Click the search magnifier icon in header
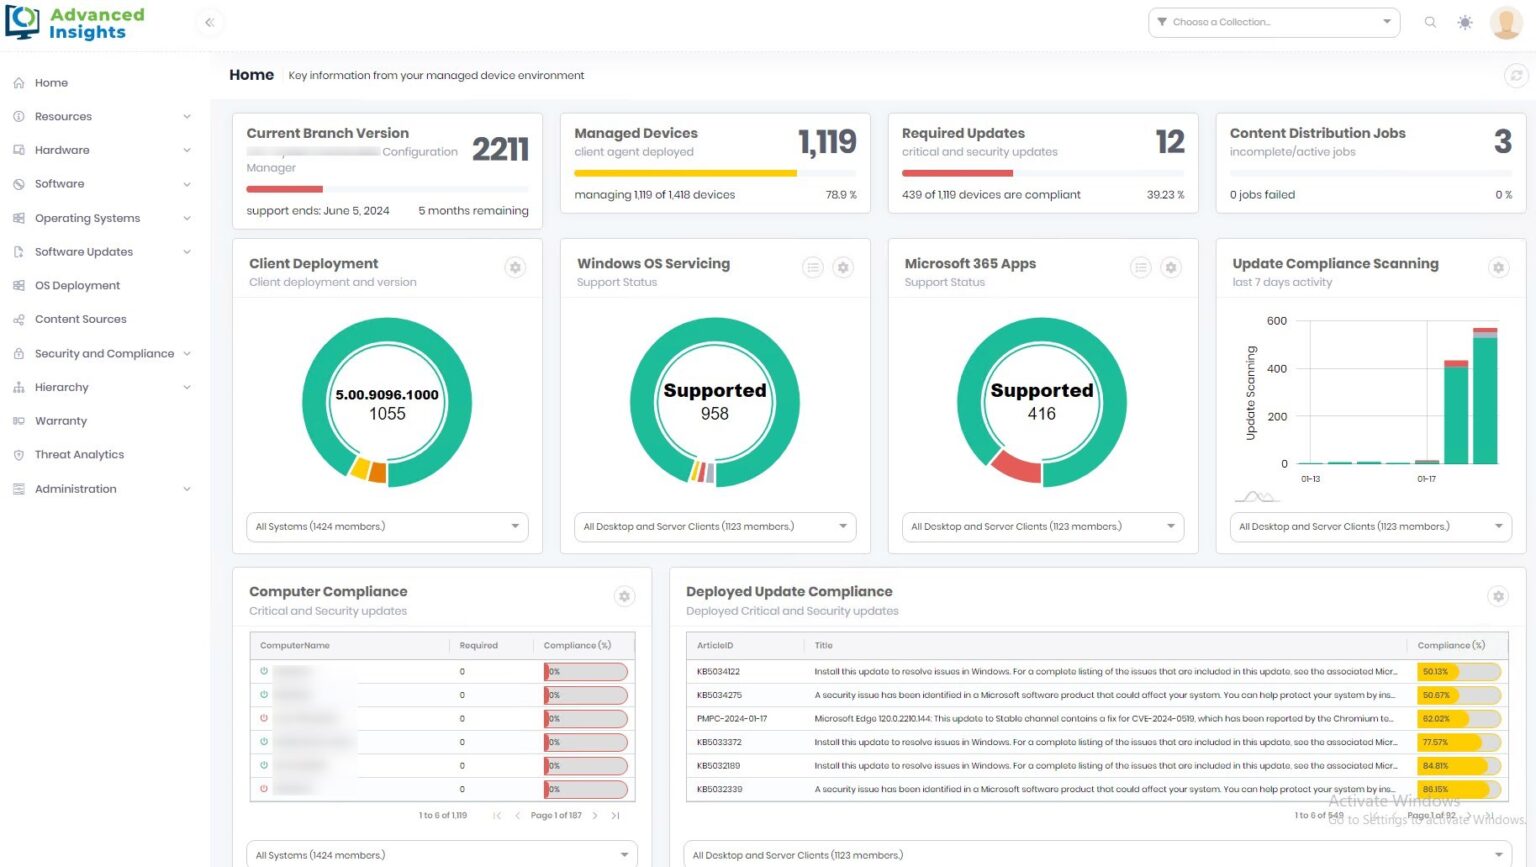This screenshot has height=867, width=1536. point(1430,22)
